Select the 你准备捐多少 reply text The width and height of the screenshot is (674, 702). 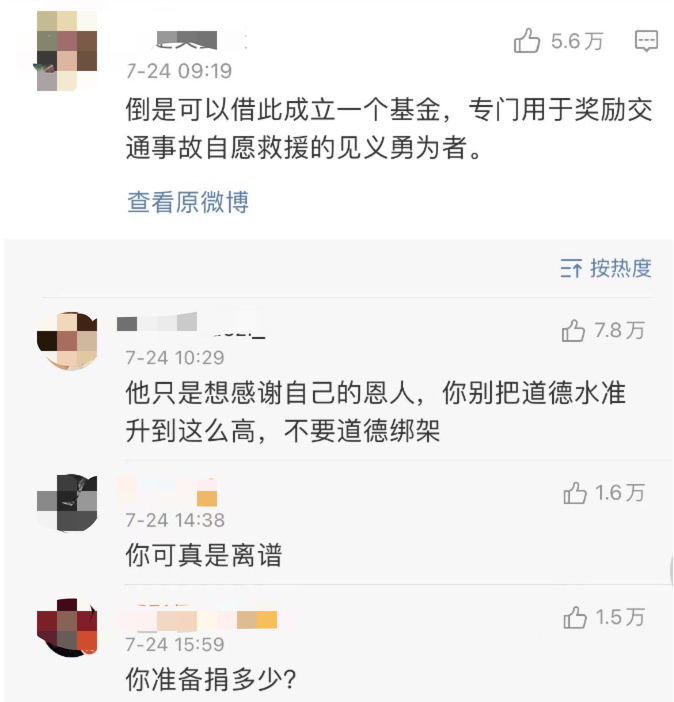point(210,681)
